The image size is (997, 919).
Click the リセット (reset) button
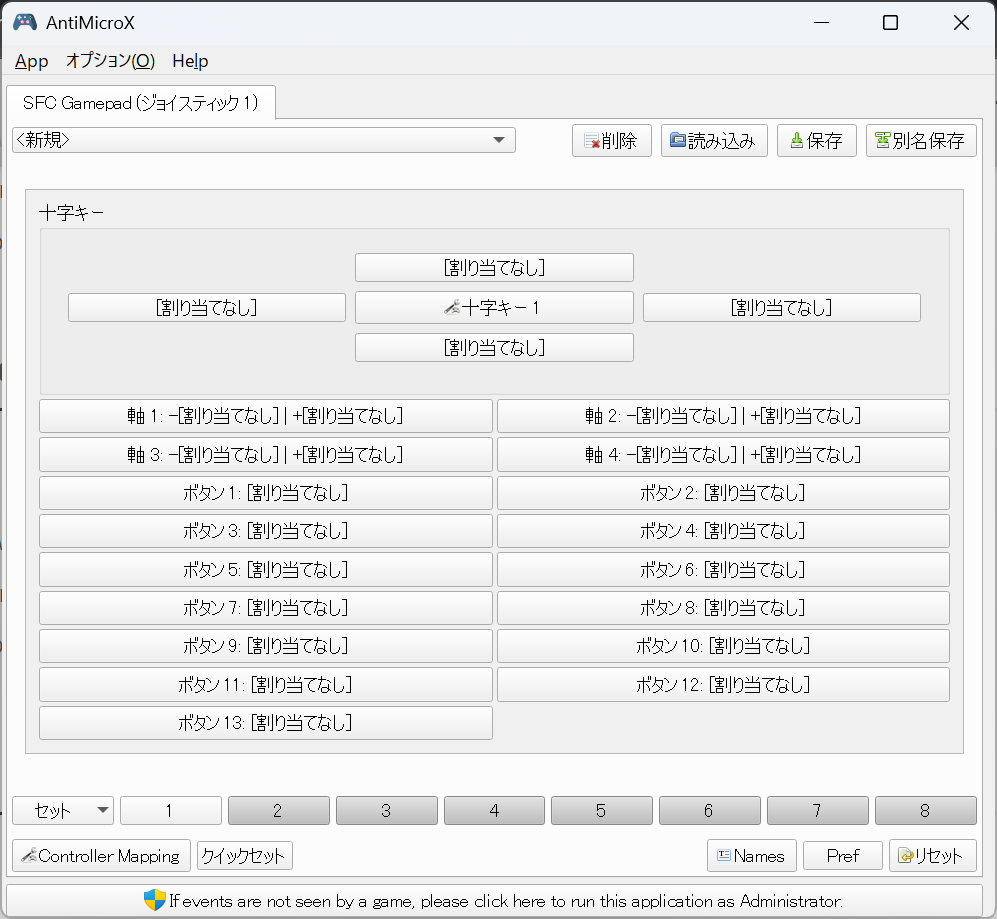(x=932, y=856)
